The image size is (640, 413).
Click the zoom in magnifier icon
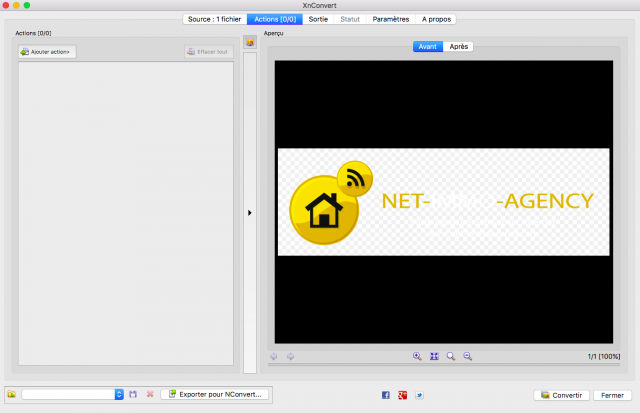417,356
